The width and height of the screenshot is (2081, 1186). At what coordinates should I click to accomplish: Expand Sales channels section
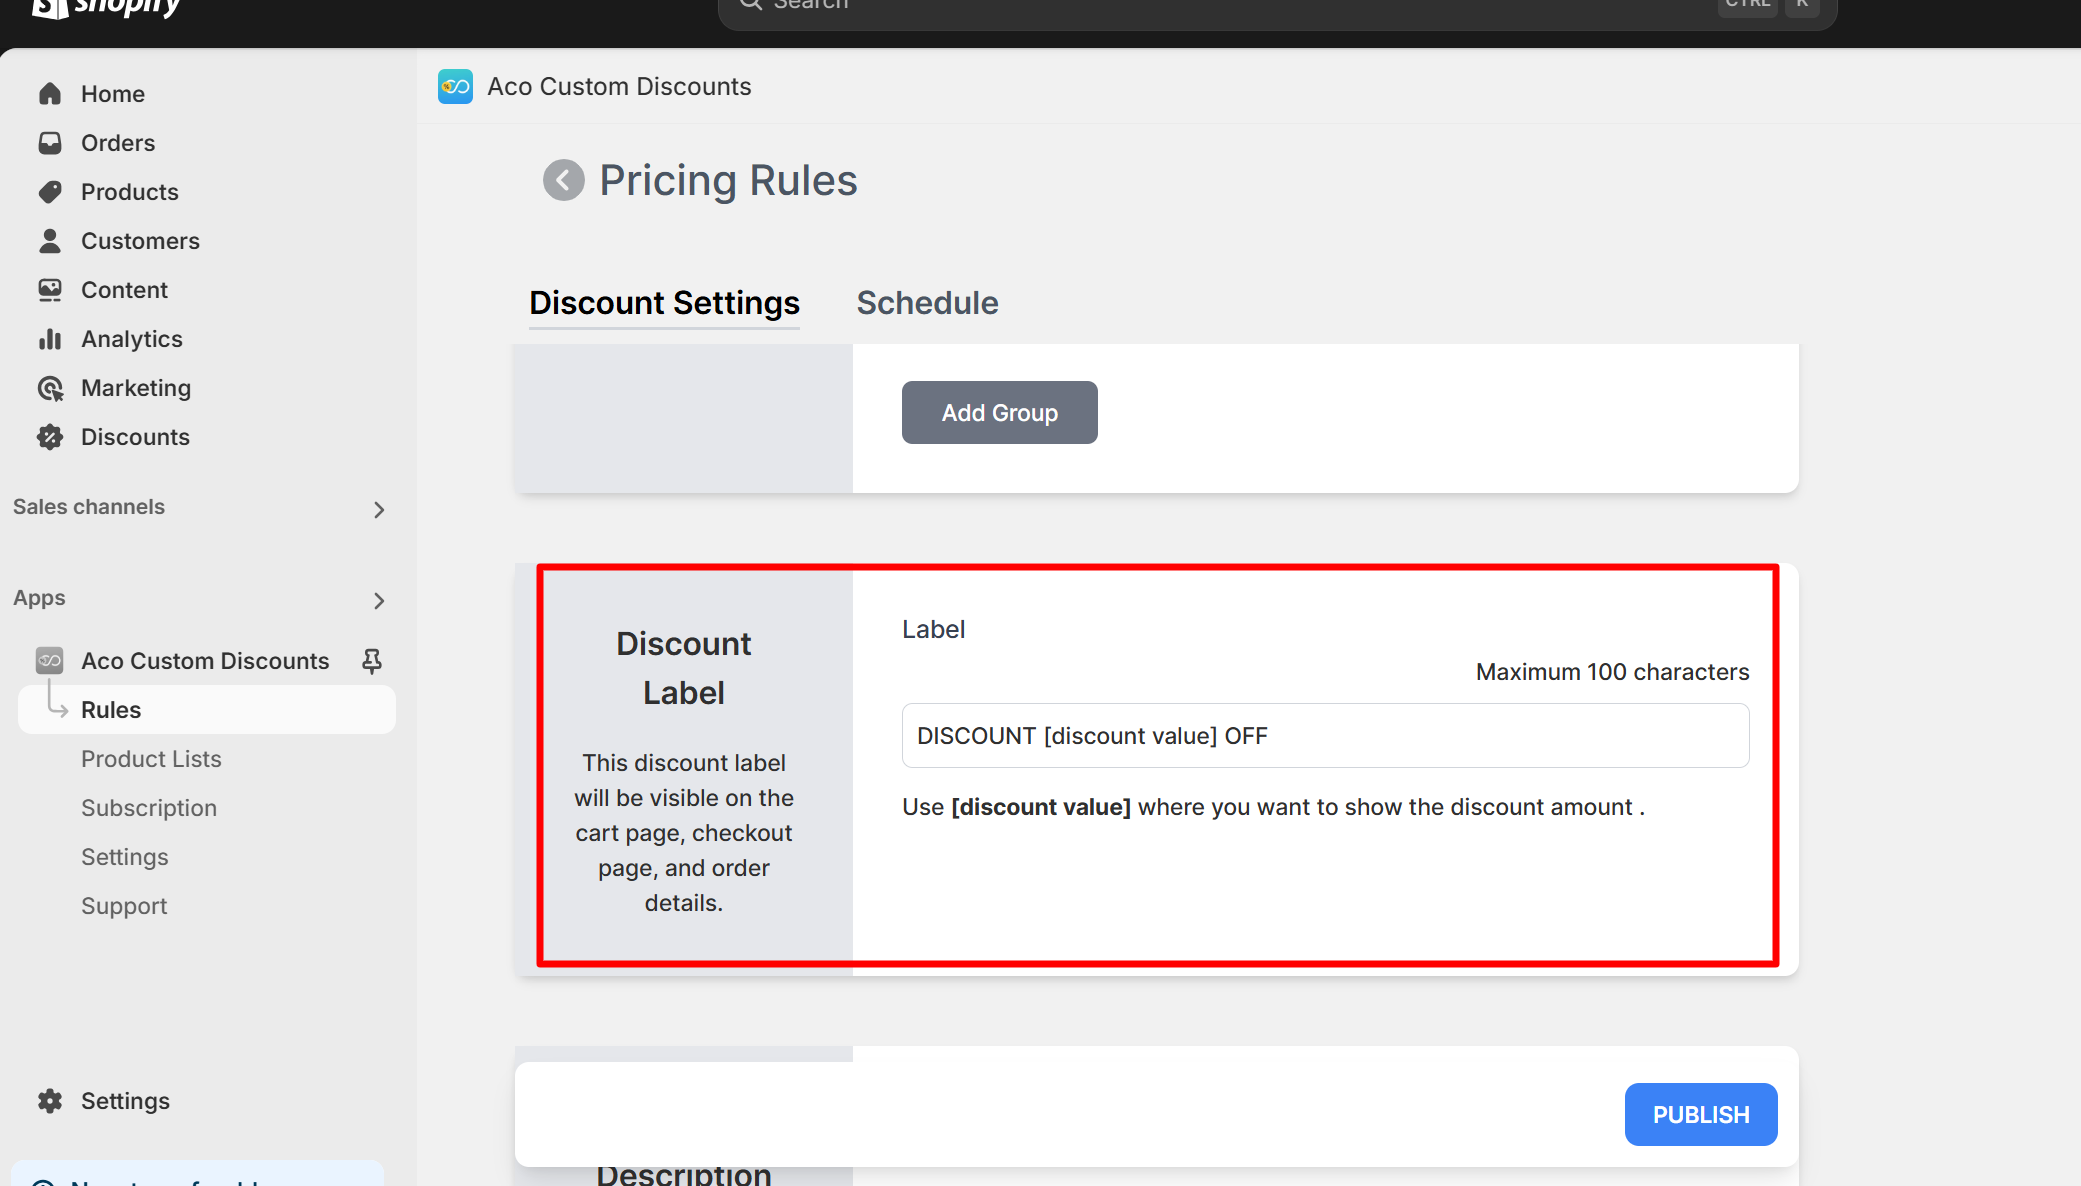[378, 510]
